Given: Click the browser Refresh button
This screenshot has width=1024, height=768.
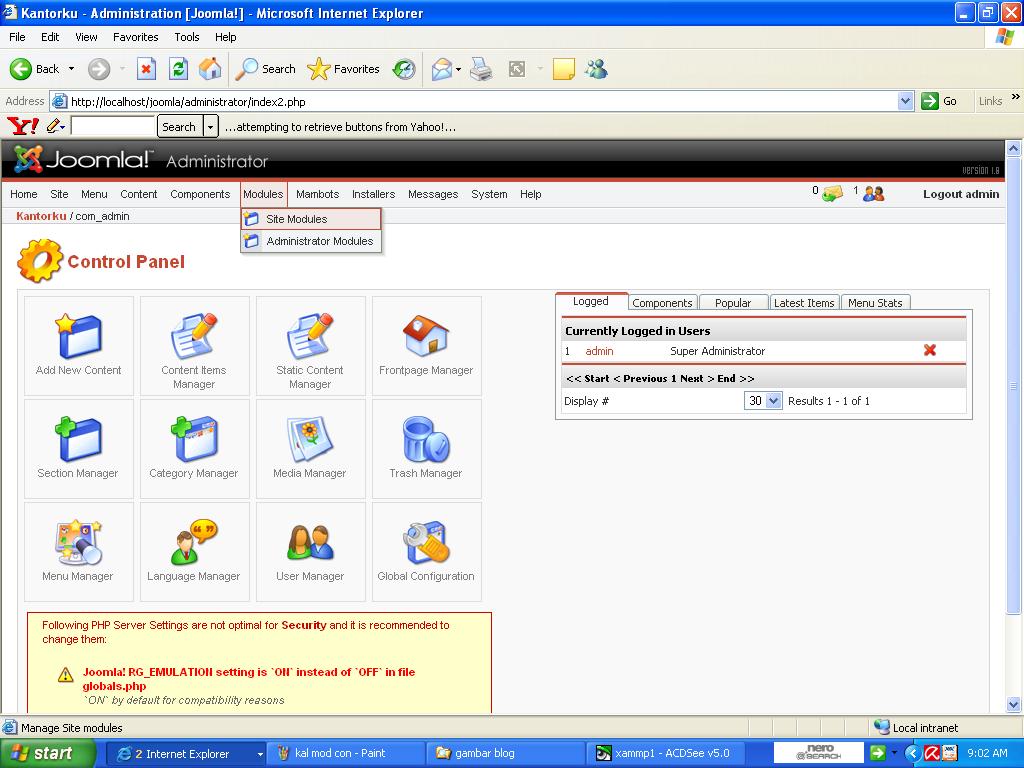Looking at the screenshot, I should pos(178,69).
